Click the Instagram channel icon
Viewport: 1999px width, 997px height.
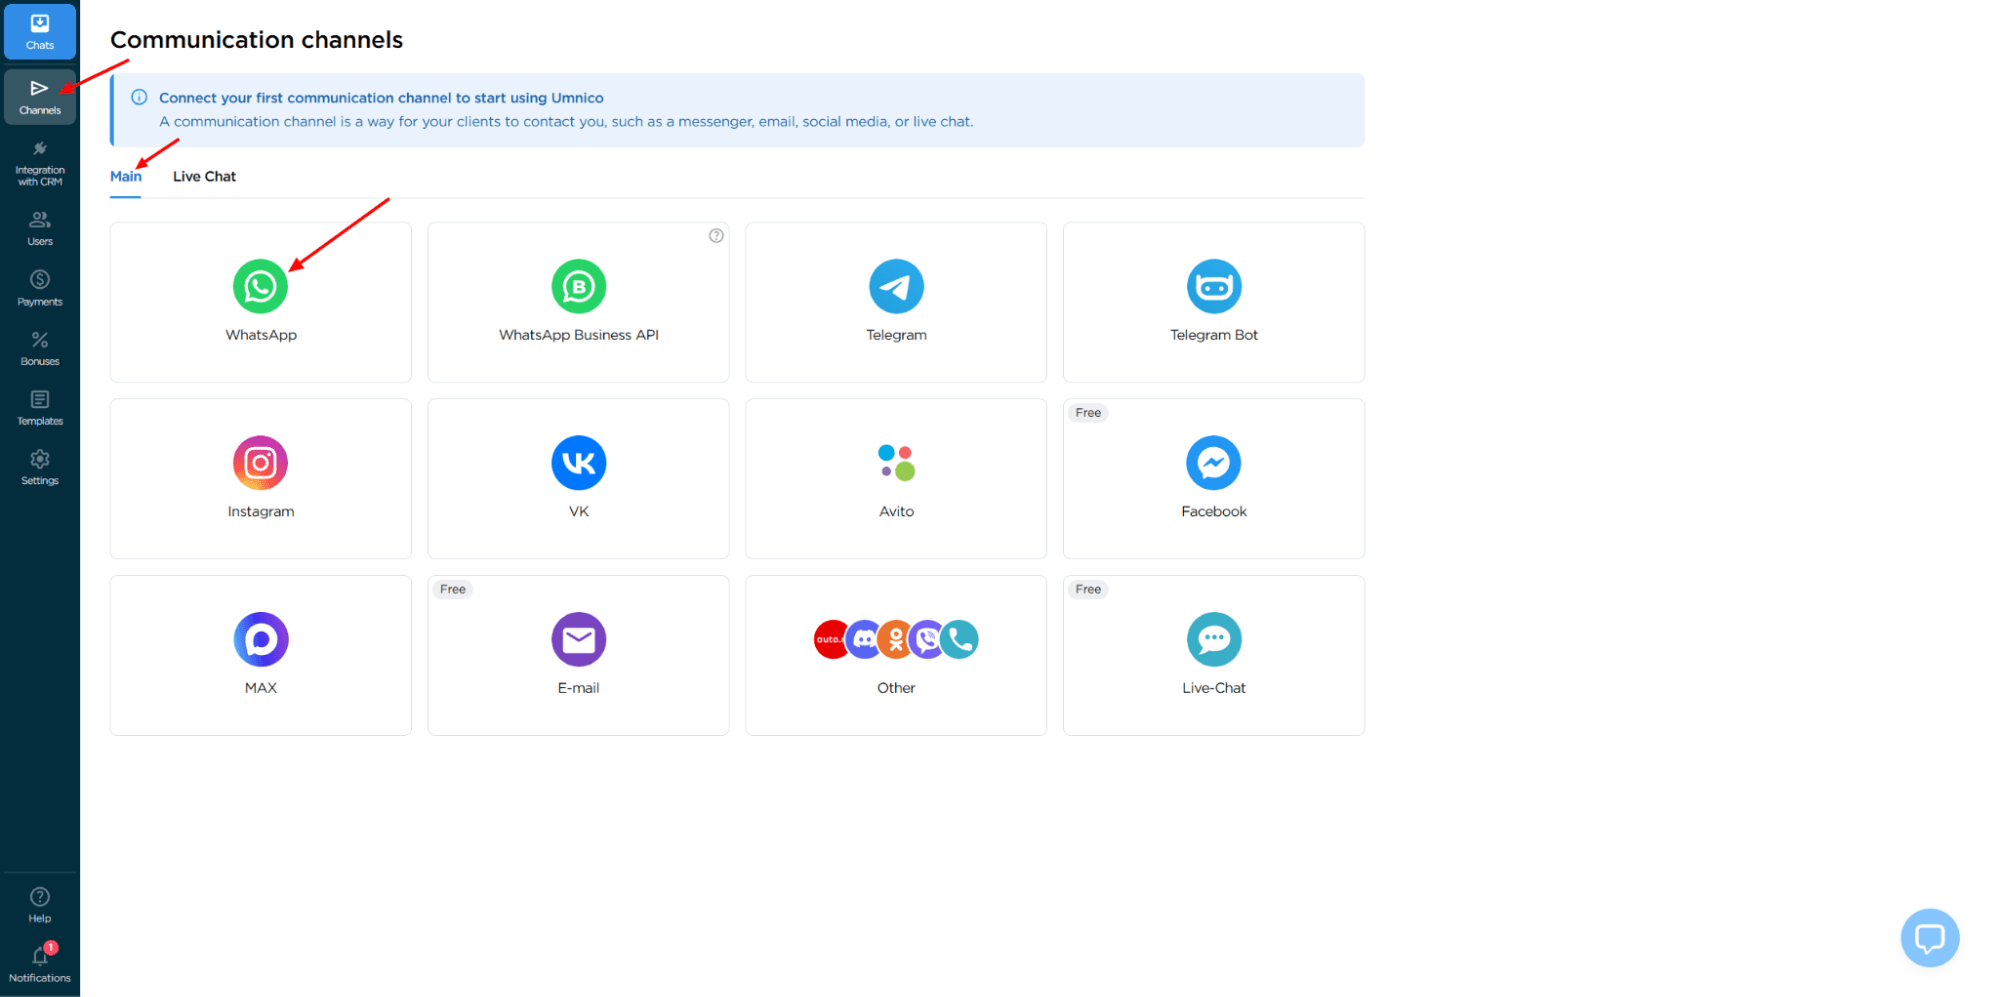(x=261, y=463)
